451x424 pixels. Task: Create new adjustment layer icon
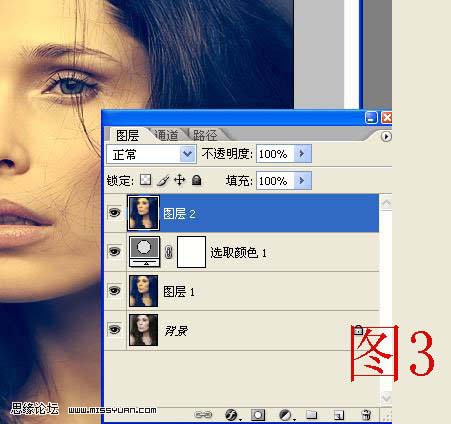click(285, 415)
